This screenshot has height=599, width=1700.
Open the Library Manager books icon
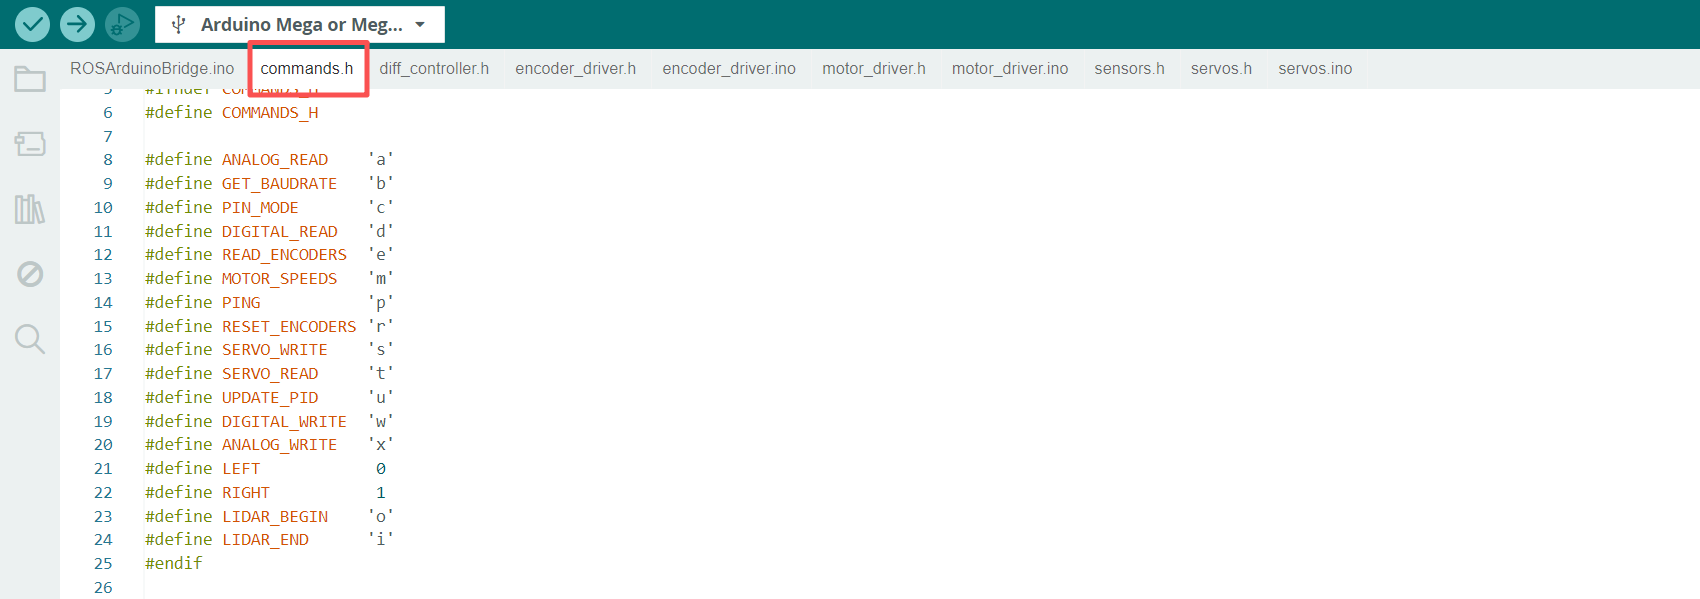tap(30, 209)
